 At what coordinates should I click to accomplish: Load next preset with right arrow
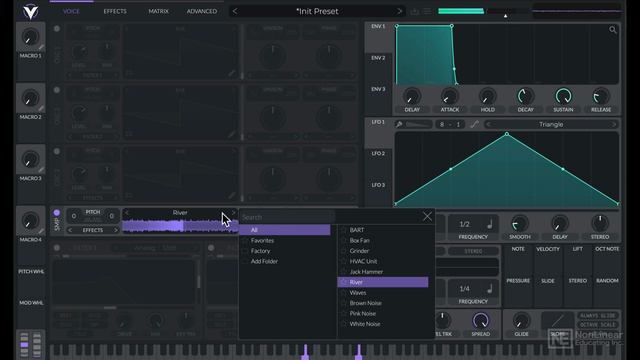coord(399,11)
